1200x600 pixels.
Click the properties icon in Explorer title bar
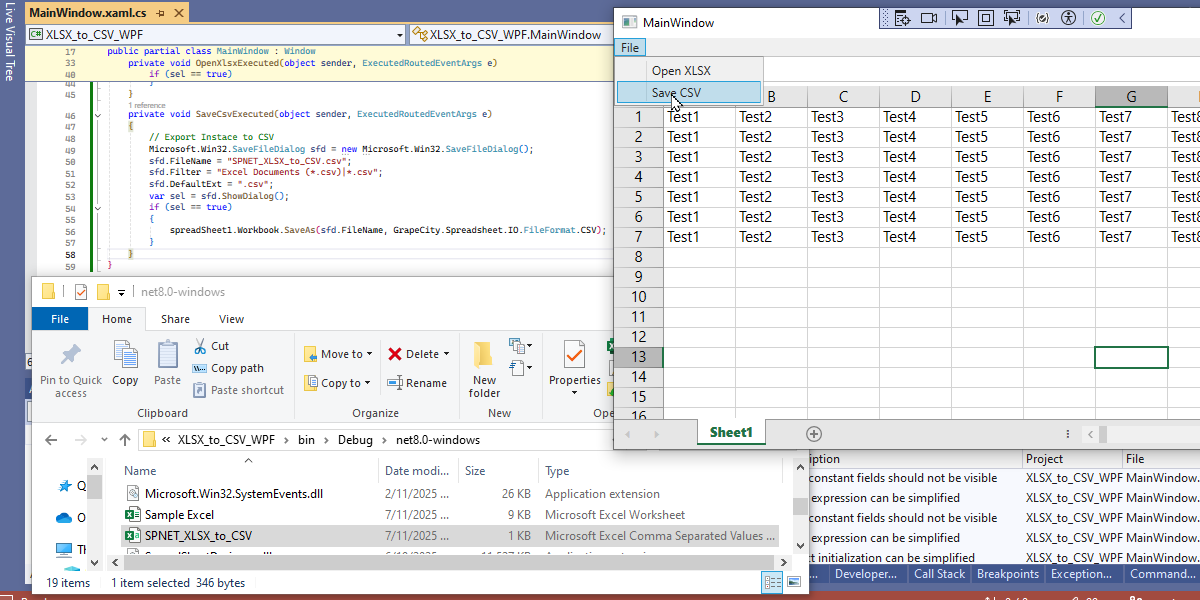(81, 292)
